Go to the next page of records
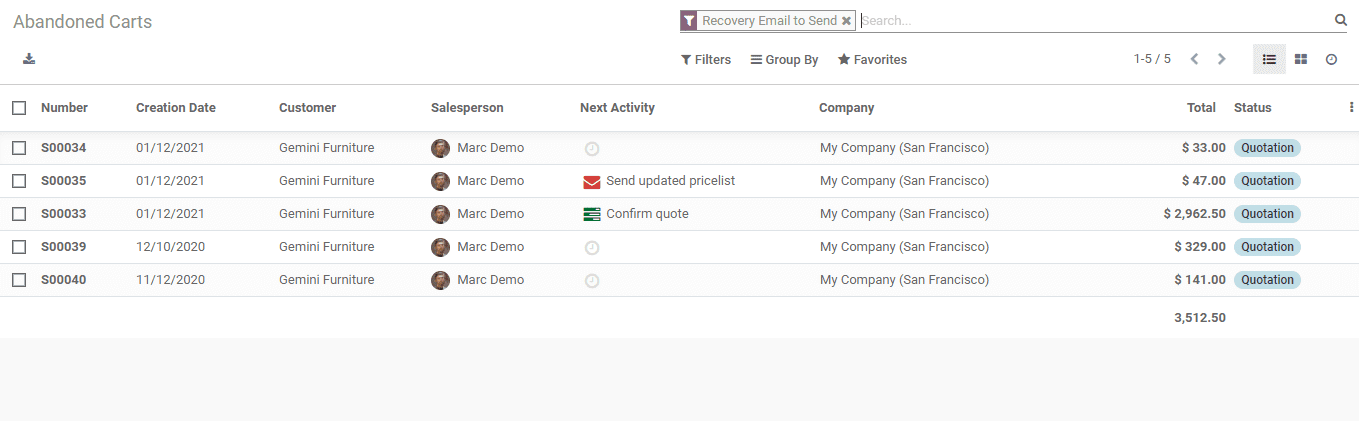Viewport: 1359px width, 421px height. (1221, 60)
